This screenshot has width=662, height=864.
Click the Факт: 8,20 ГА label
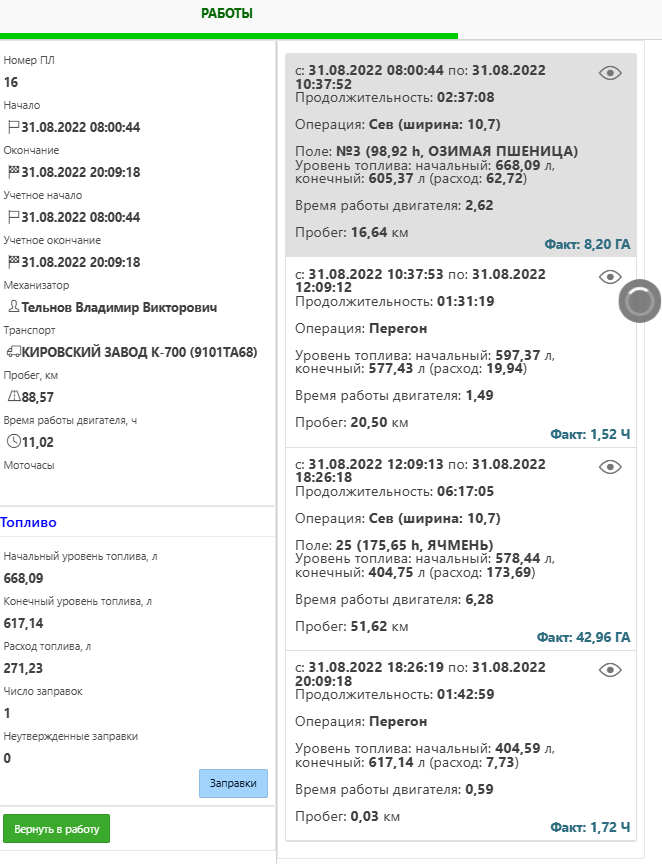pos(587,244)
